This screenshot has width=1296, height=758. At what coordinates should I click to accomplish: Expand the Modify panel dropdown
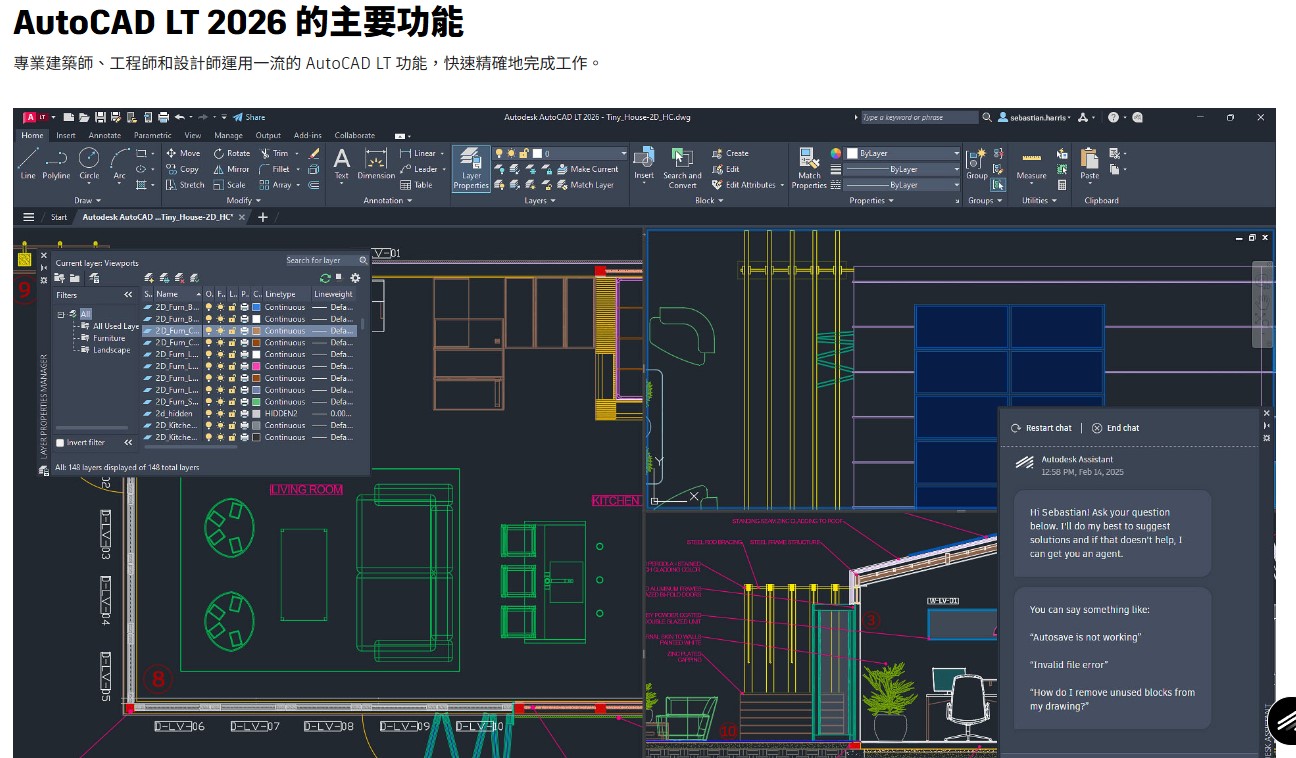tap(242, 200)
